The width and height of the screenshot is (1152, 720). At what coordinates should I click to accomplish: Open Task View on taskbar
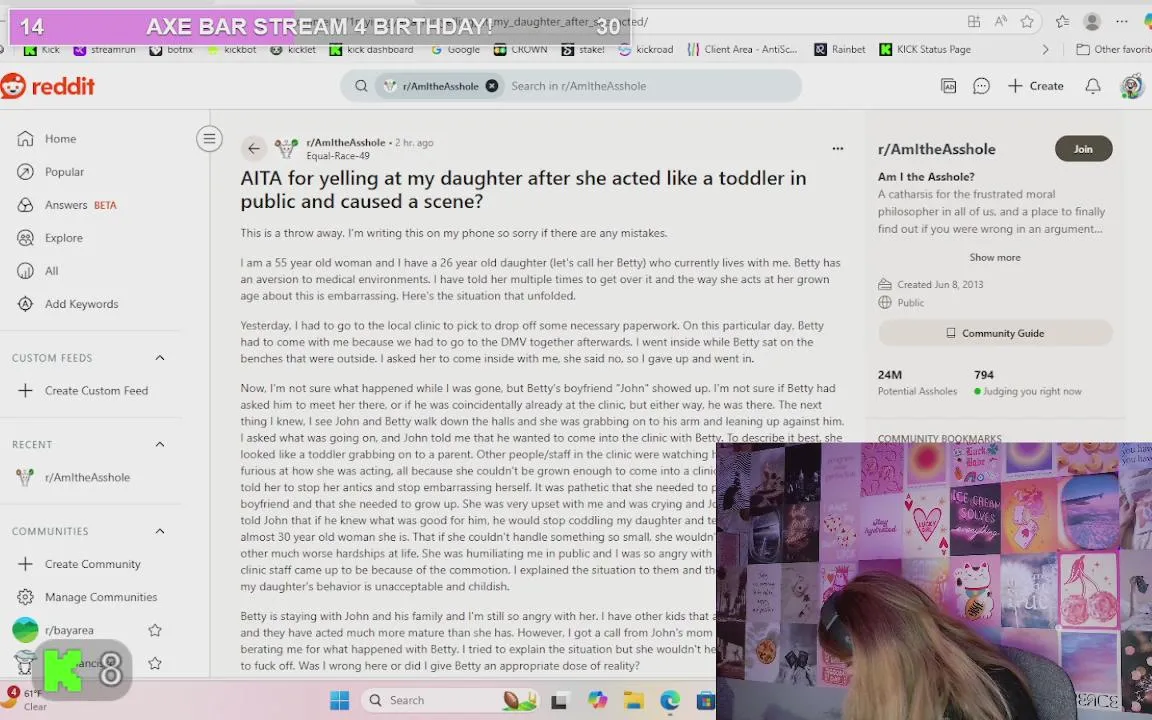pos(559,701)
